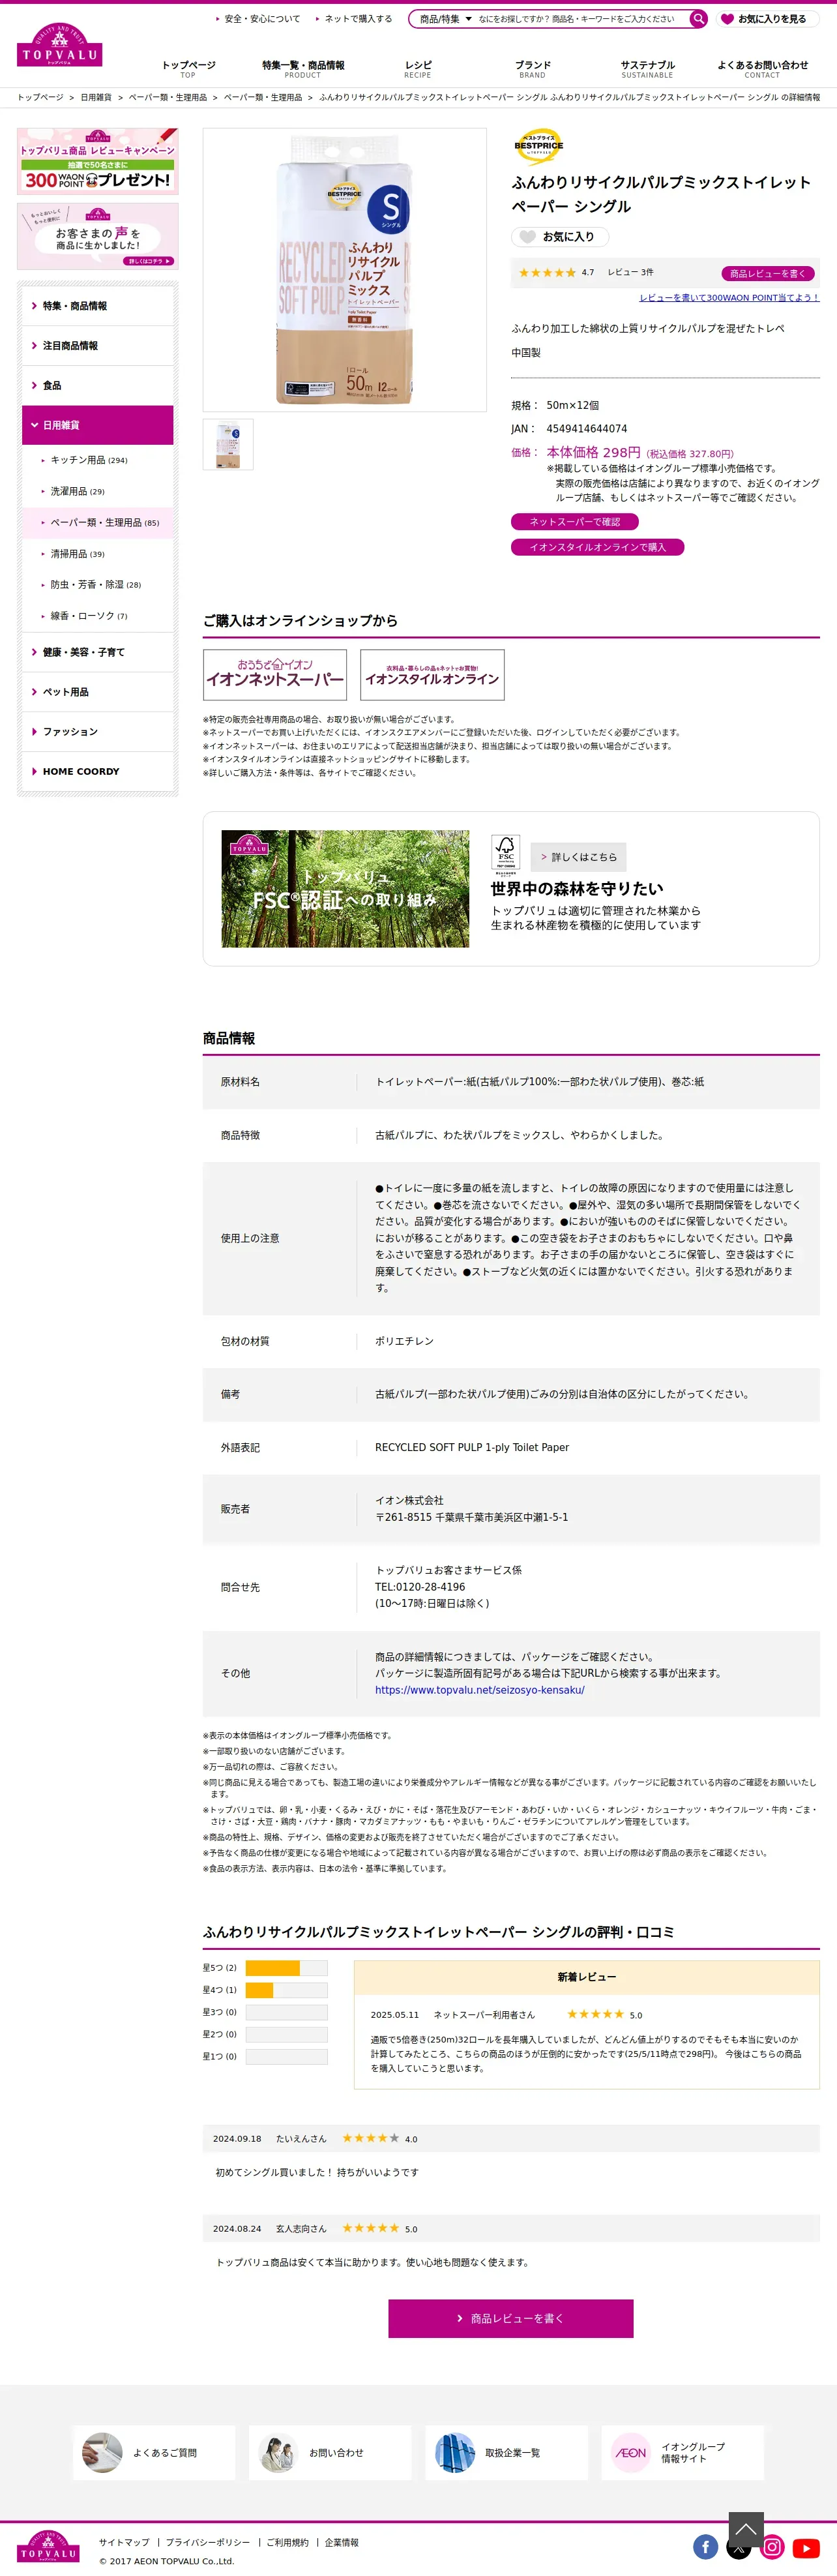Click the footer TOPVALU logo
The image size is (837, 2576).
tap(48, 2546)
